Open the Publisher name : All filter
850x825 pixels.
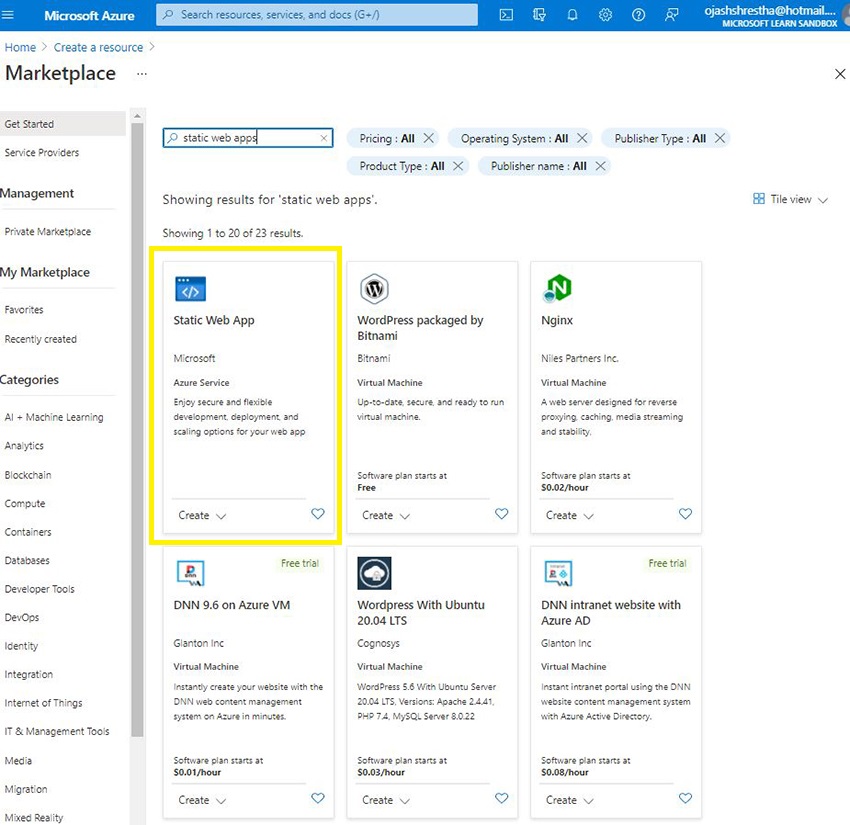point(538,166)
